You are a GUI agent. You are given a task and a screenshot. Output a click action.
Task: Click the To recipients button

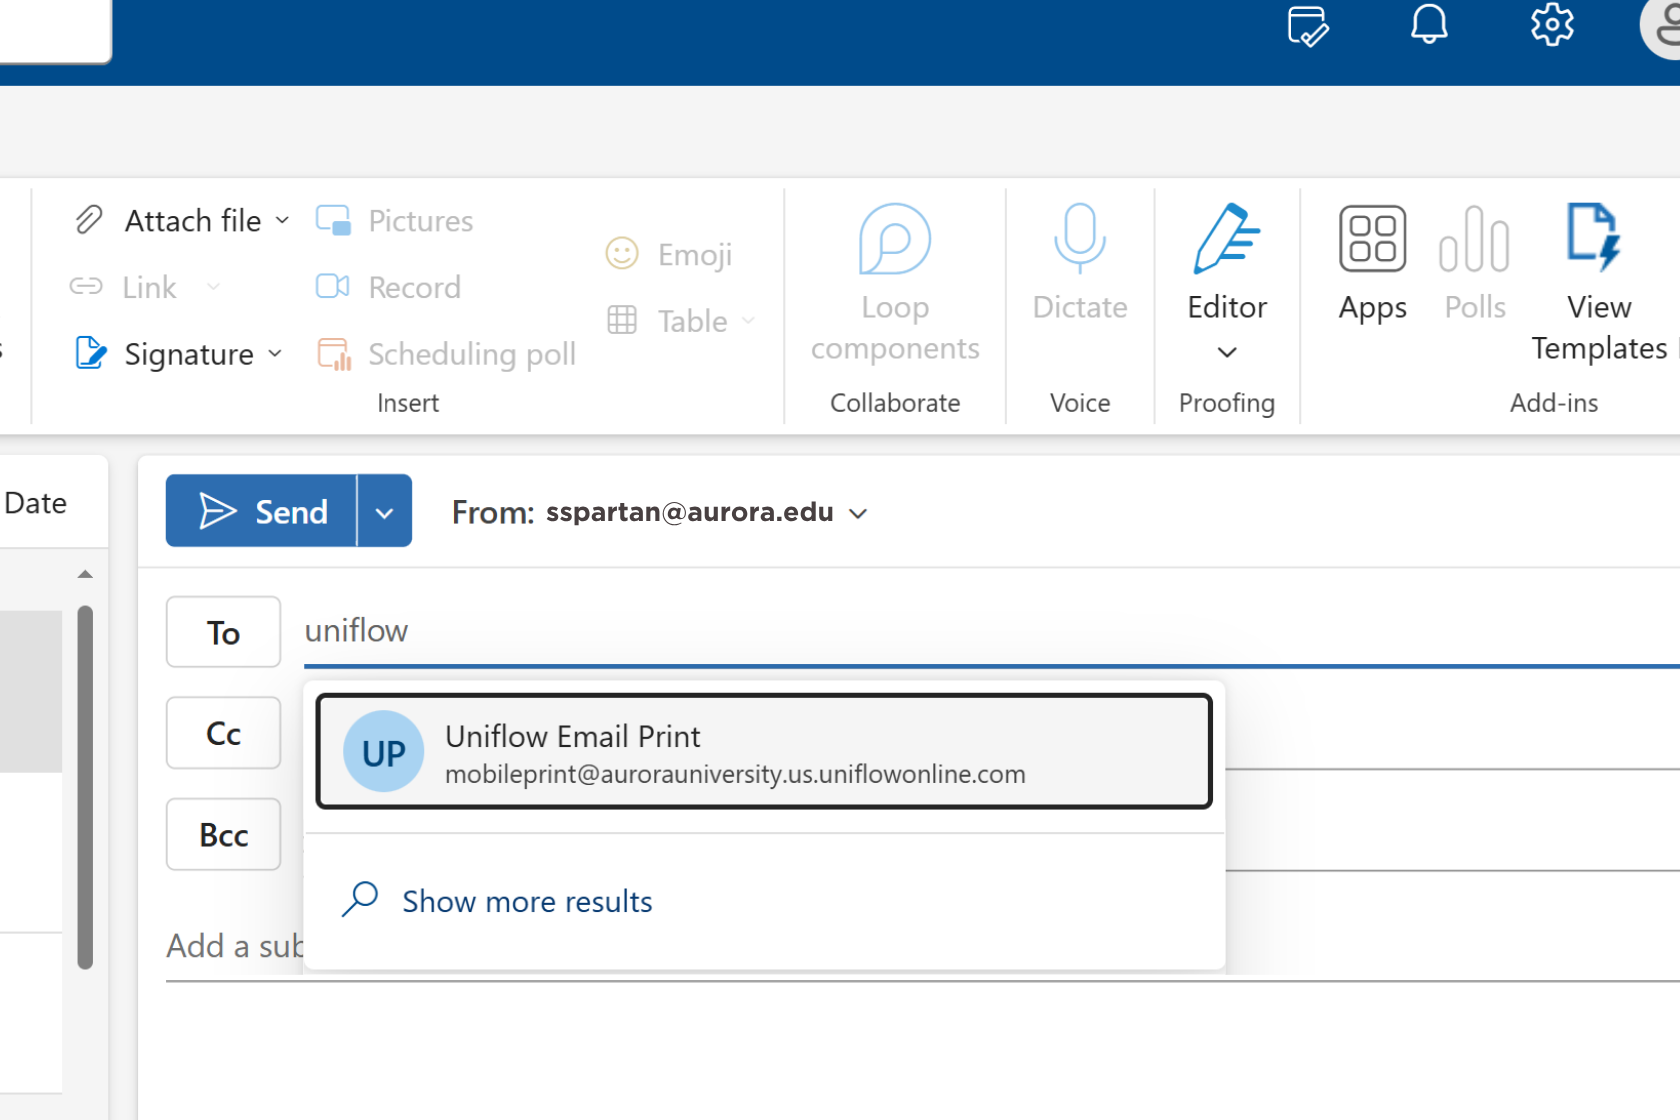(223, 632)
